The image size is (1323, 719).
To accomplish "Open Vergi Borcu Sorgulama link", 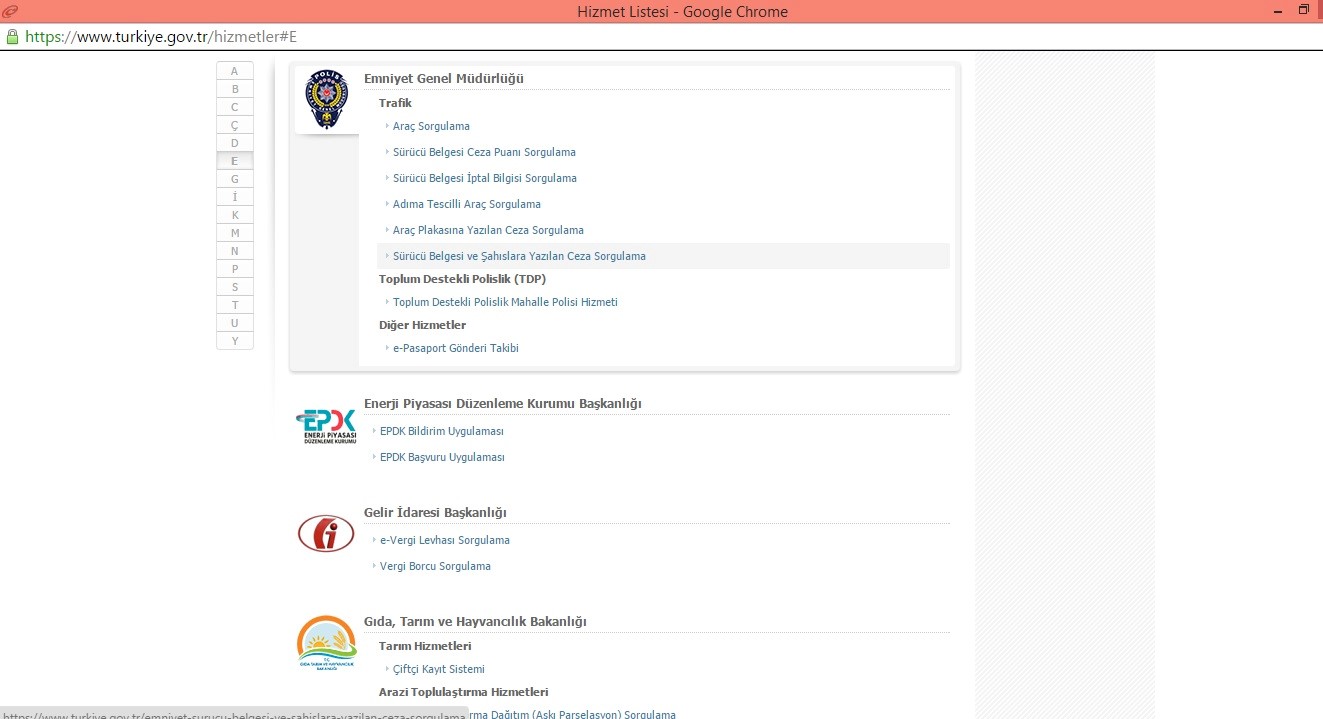I will tap(435, 566).
